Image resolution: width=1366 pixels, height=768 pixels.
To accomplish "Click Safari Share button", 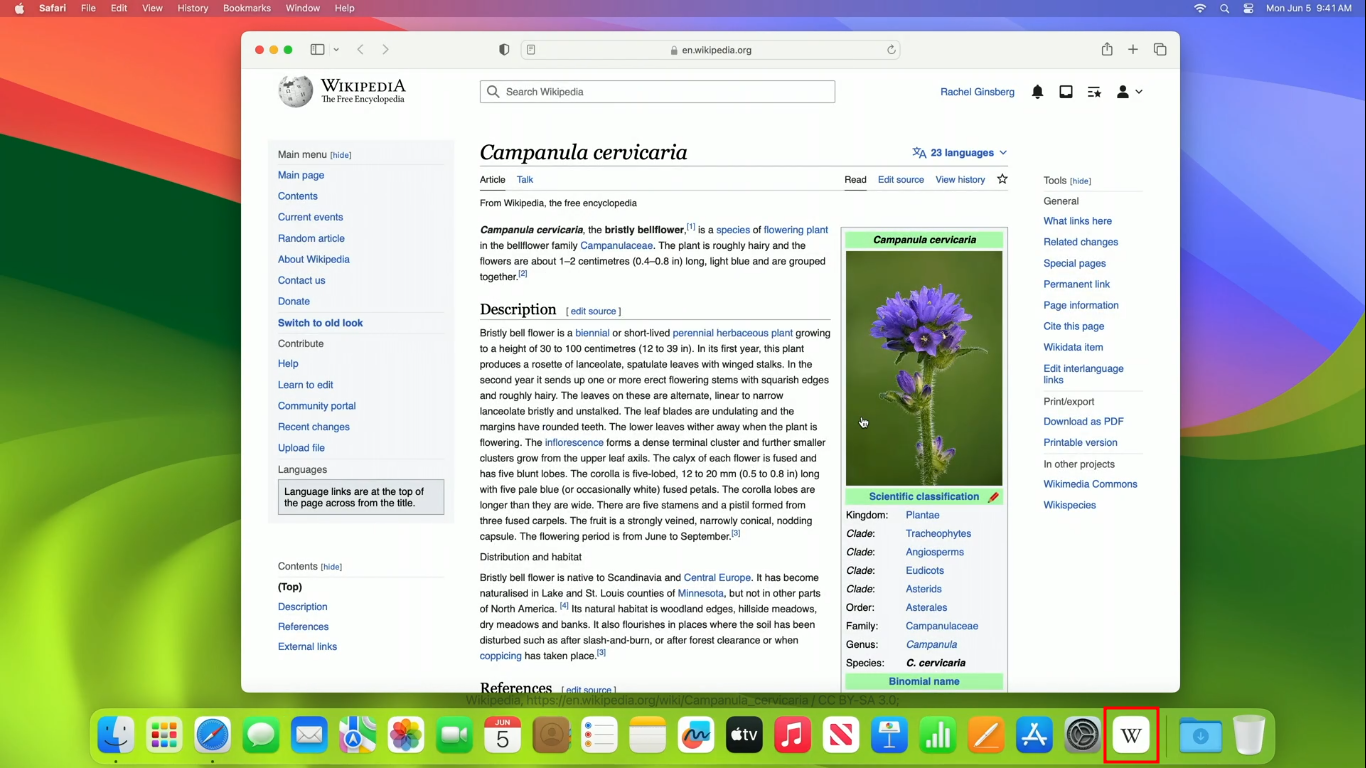I will click(1107, 49).
